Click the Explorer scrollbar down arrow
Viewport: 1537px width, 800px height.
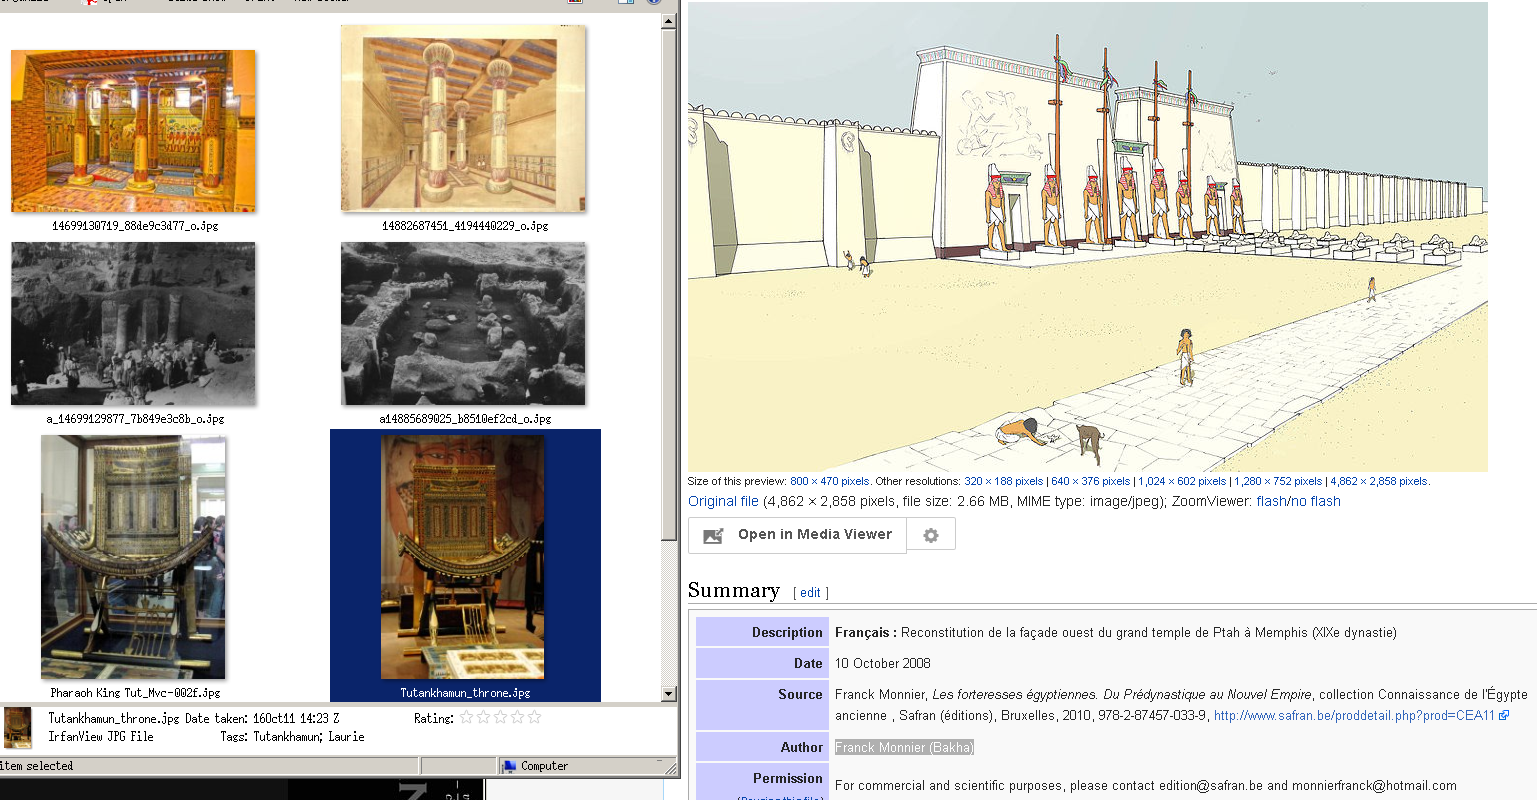pos(670,693)
